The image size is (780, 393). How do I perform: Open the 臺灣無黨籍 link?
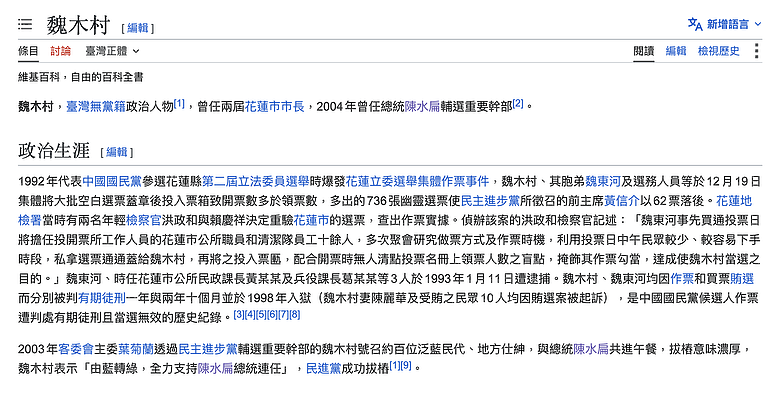coord(96,106)
